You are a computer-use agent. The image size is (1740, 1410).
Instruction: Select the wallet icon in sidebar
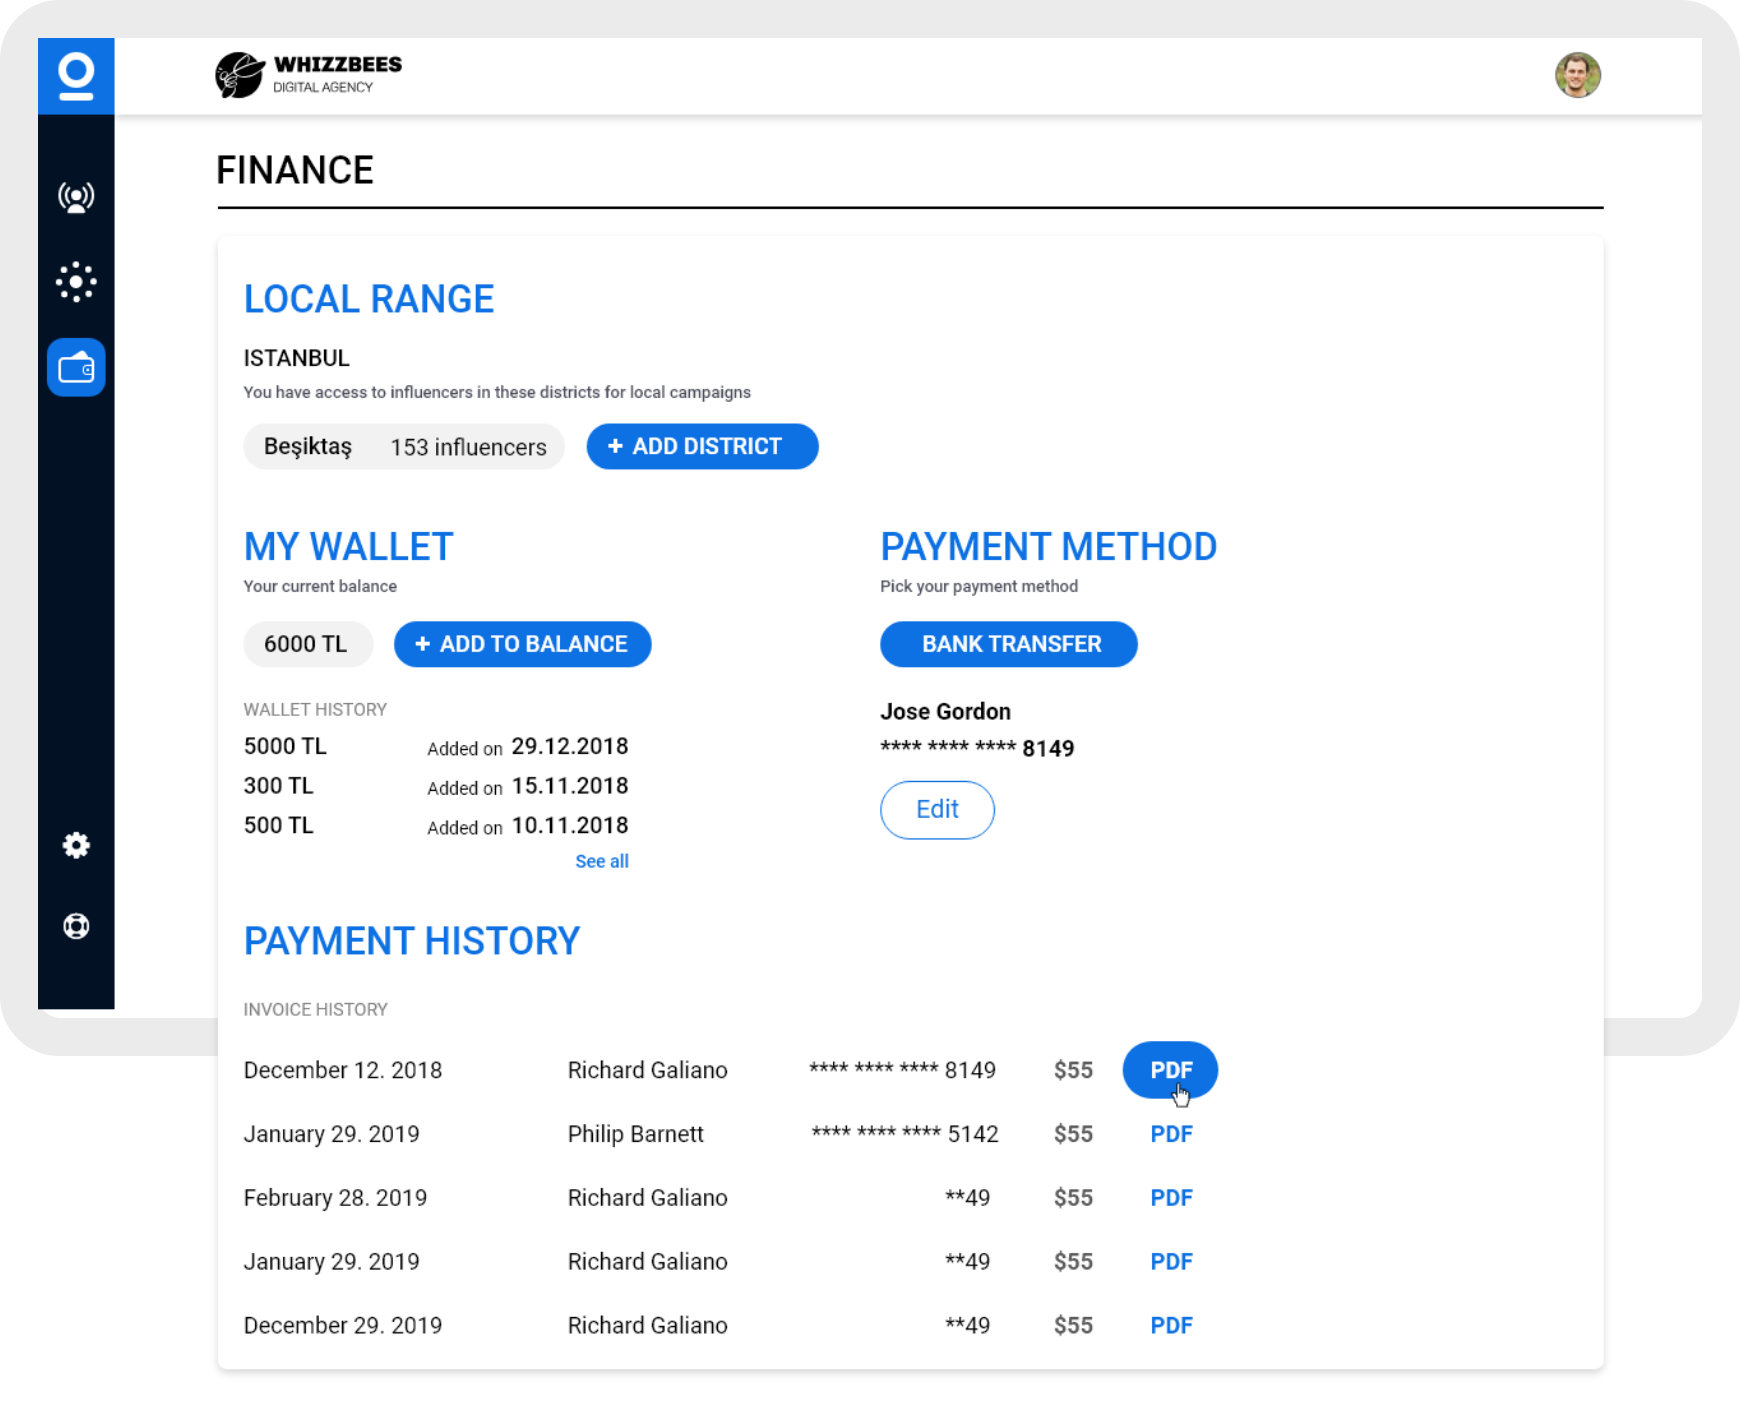pyautogui.click(x=76, y=368)
